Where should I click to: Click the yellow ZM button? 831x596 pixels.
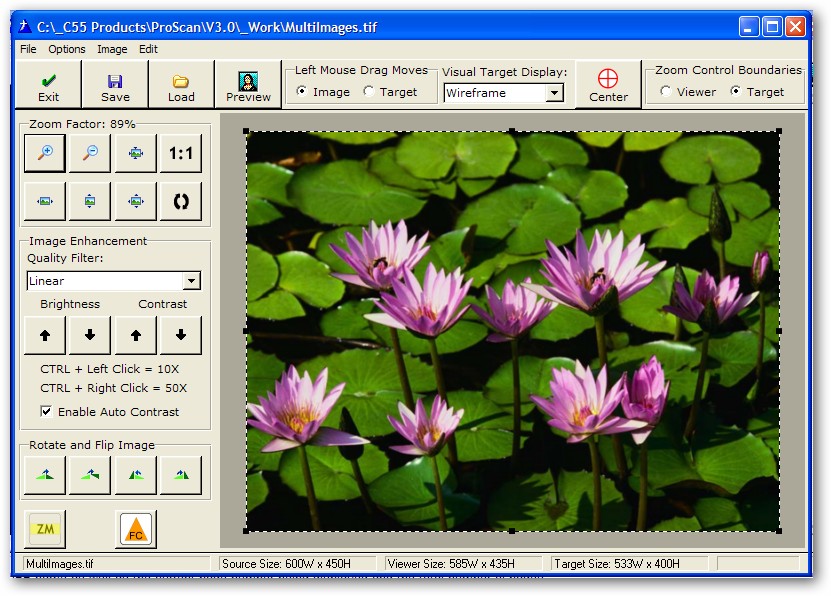(44, 529)
